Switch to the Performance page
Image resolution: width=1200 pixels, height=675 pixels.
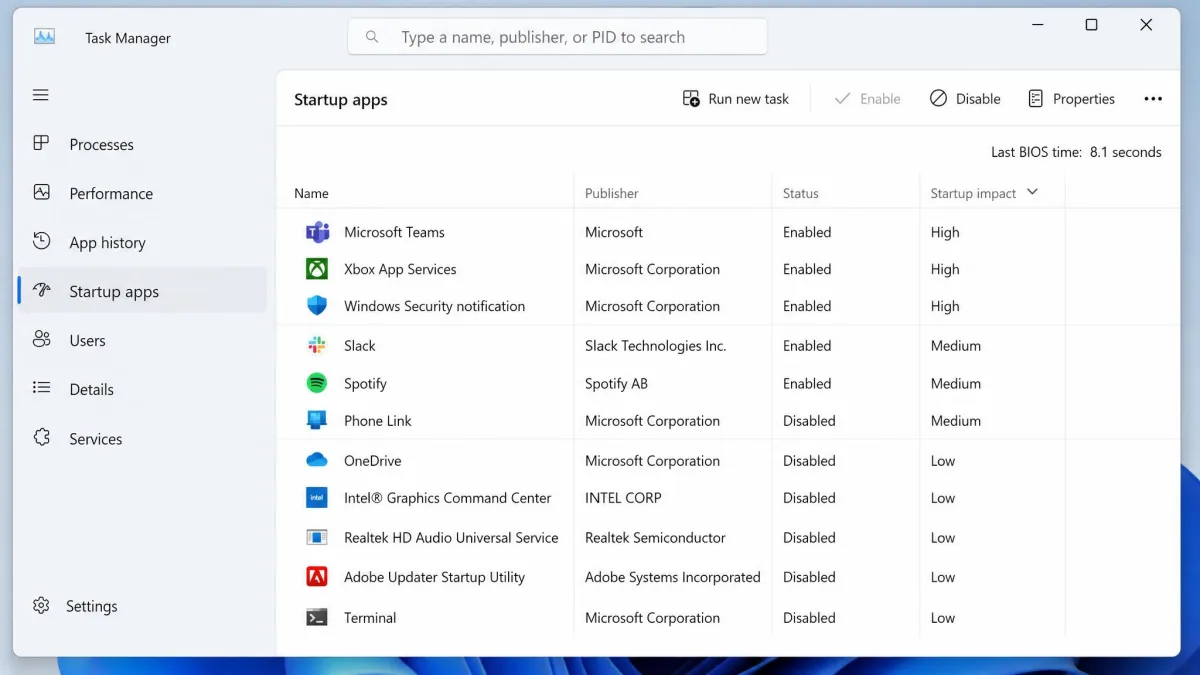pyautogui.click(x=142, y=193)
